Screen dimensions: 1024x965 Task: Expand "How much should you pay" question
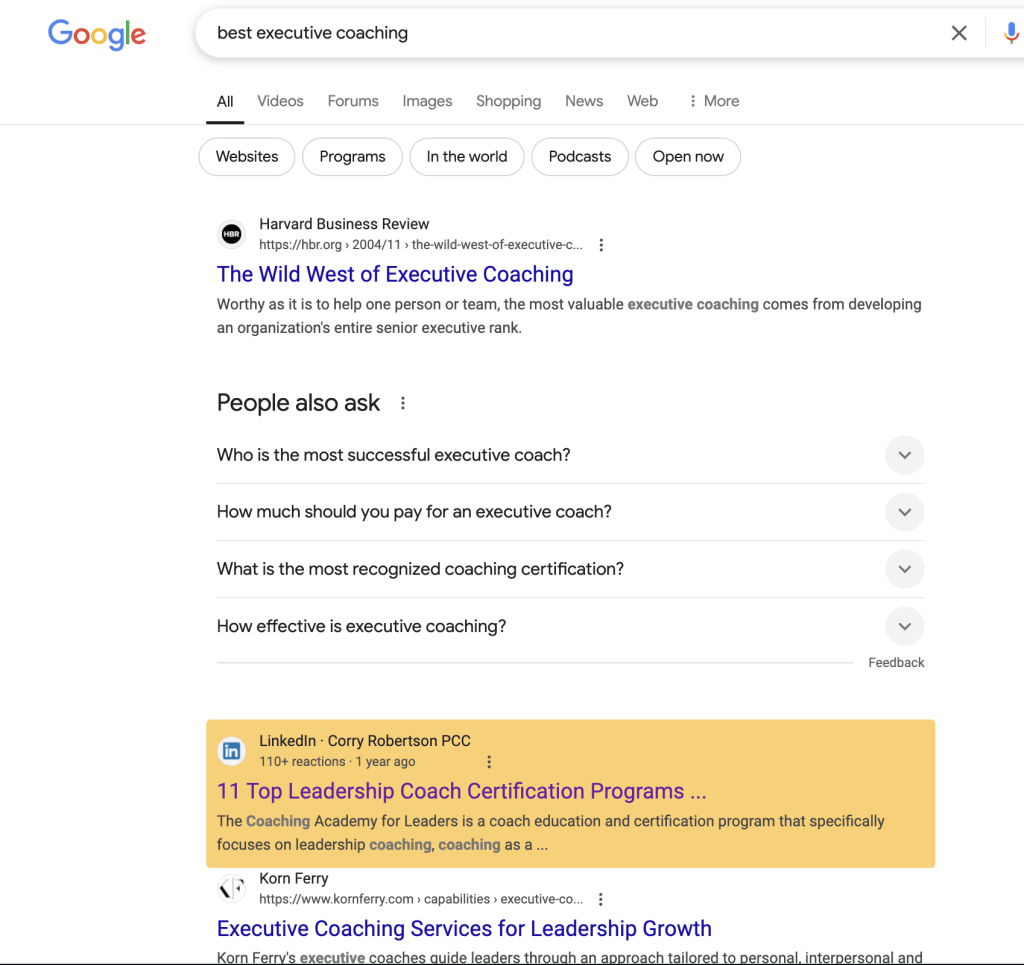(570, 512)
